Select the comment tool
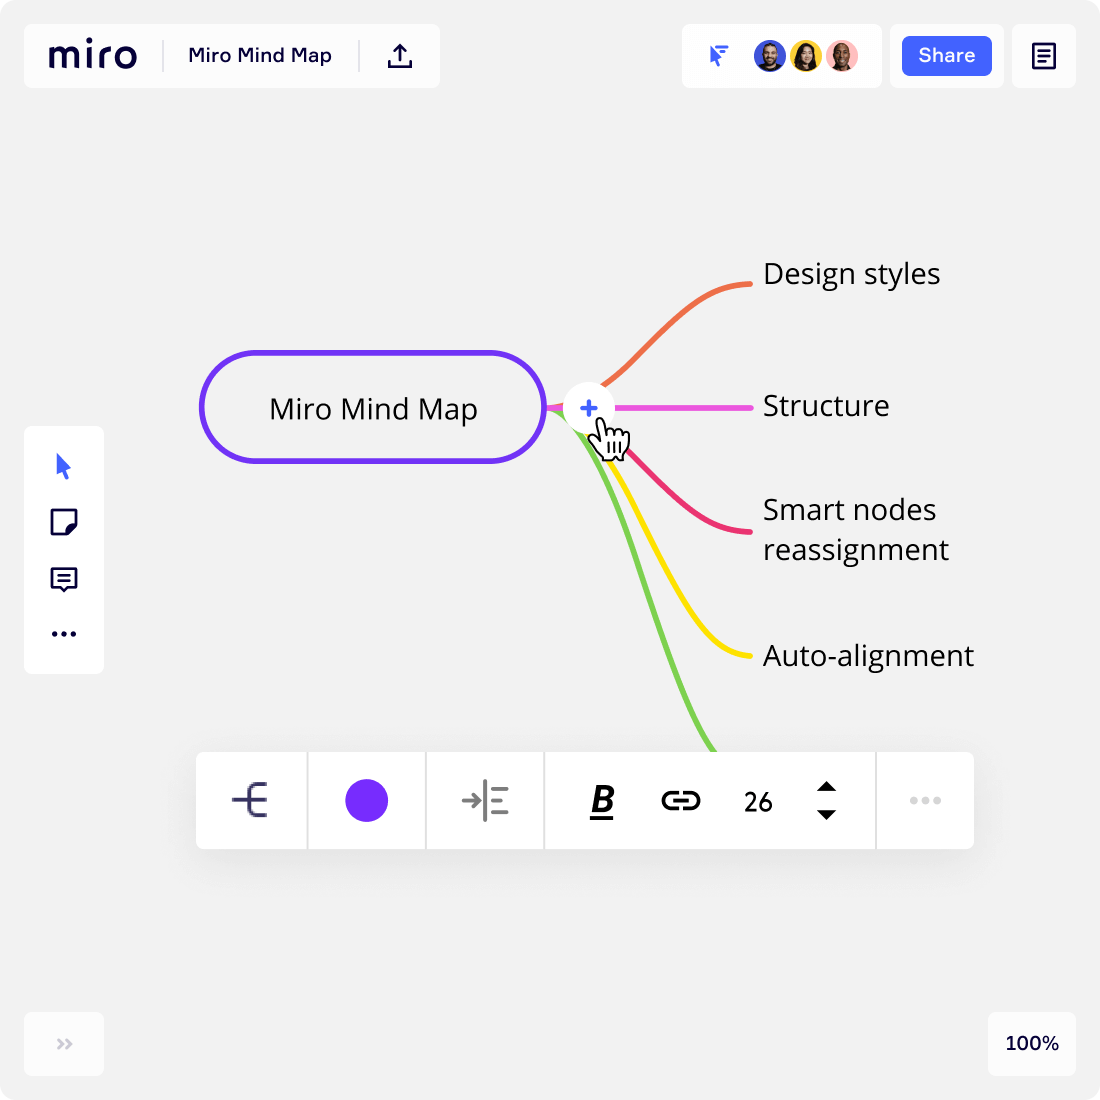Viewport: 1100px width, 1100px height. coord(64,579)
